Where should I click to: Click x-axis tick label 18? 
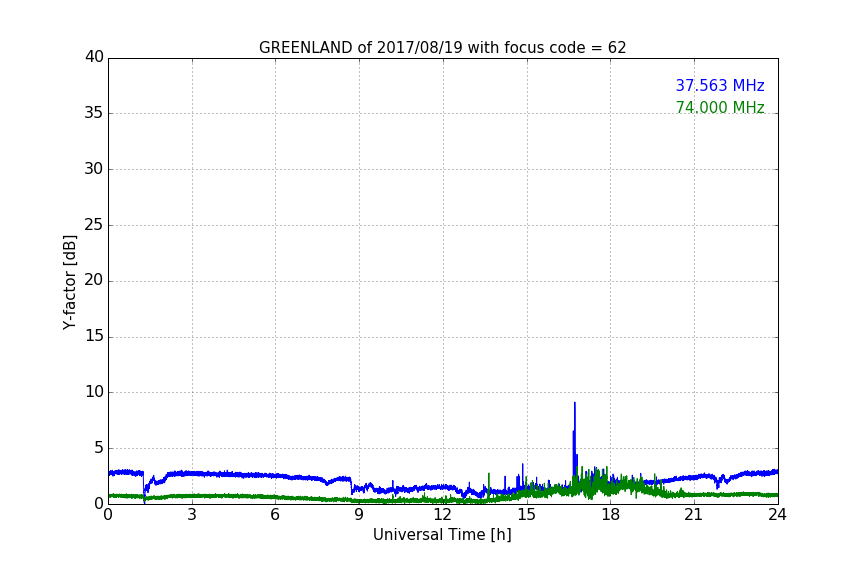click(611, 515)
